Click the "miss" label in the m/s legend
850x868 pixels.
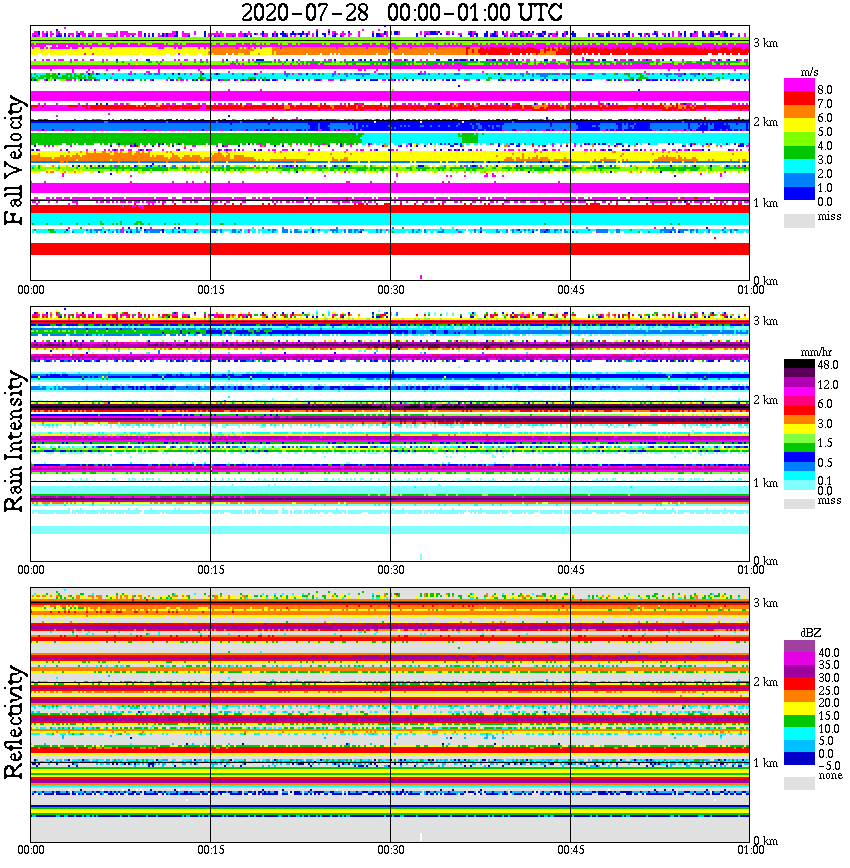(829, 216)
